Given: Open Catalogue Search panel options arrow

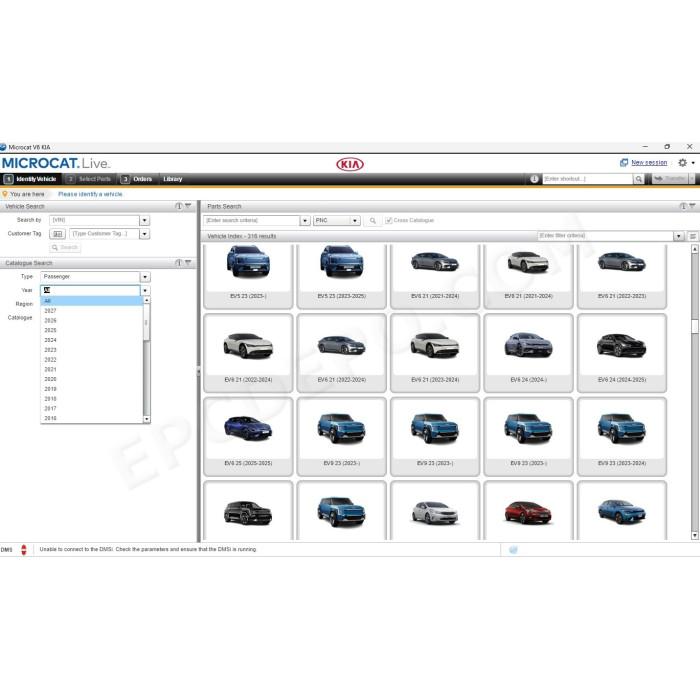Looking at the screenshot, I should [188, 262].
